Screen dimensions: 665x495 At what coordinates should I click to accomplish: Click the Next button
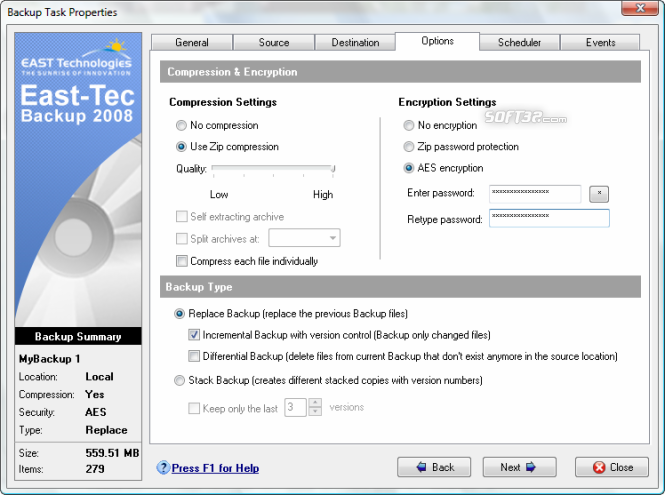(x=519, y=467)
